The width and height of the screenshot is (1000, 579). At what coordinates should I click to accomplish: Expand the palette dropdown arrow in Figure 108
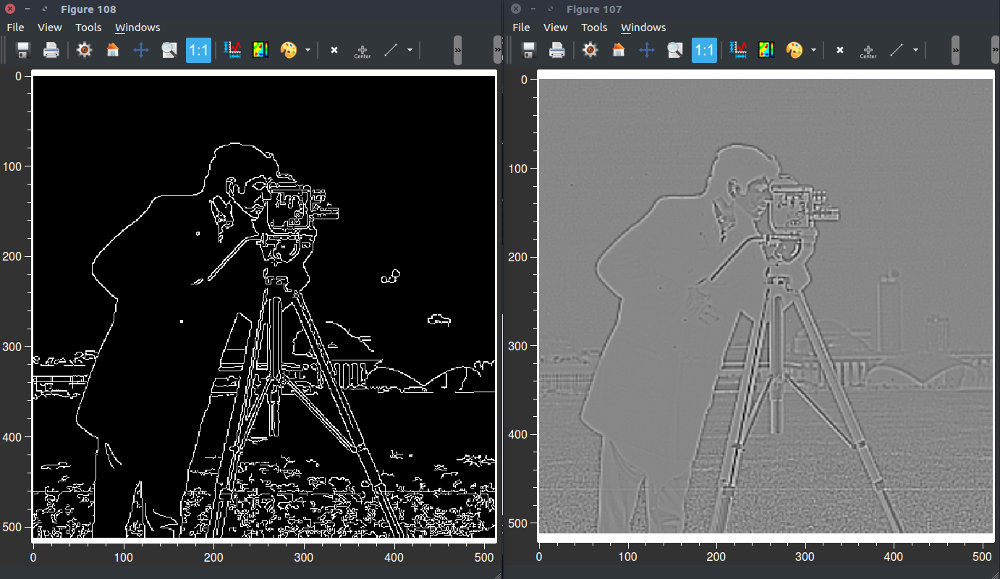tap(307, 50)
